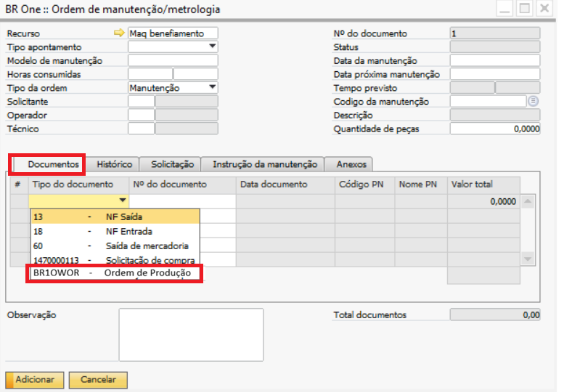
Task: Open the Codigo da manutenção selection list icon
Action: click(533, 101)
